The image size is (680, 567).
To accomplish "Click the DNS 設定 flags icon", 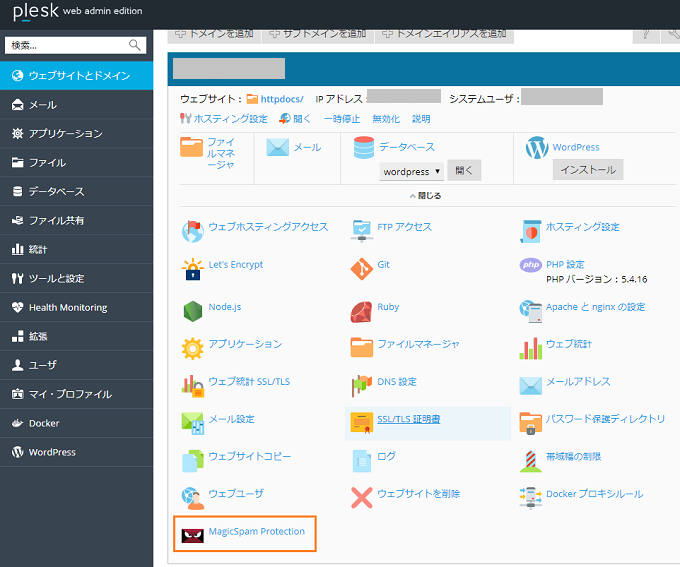I will 362,386.
